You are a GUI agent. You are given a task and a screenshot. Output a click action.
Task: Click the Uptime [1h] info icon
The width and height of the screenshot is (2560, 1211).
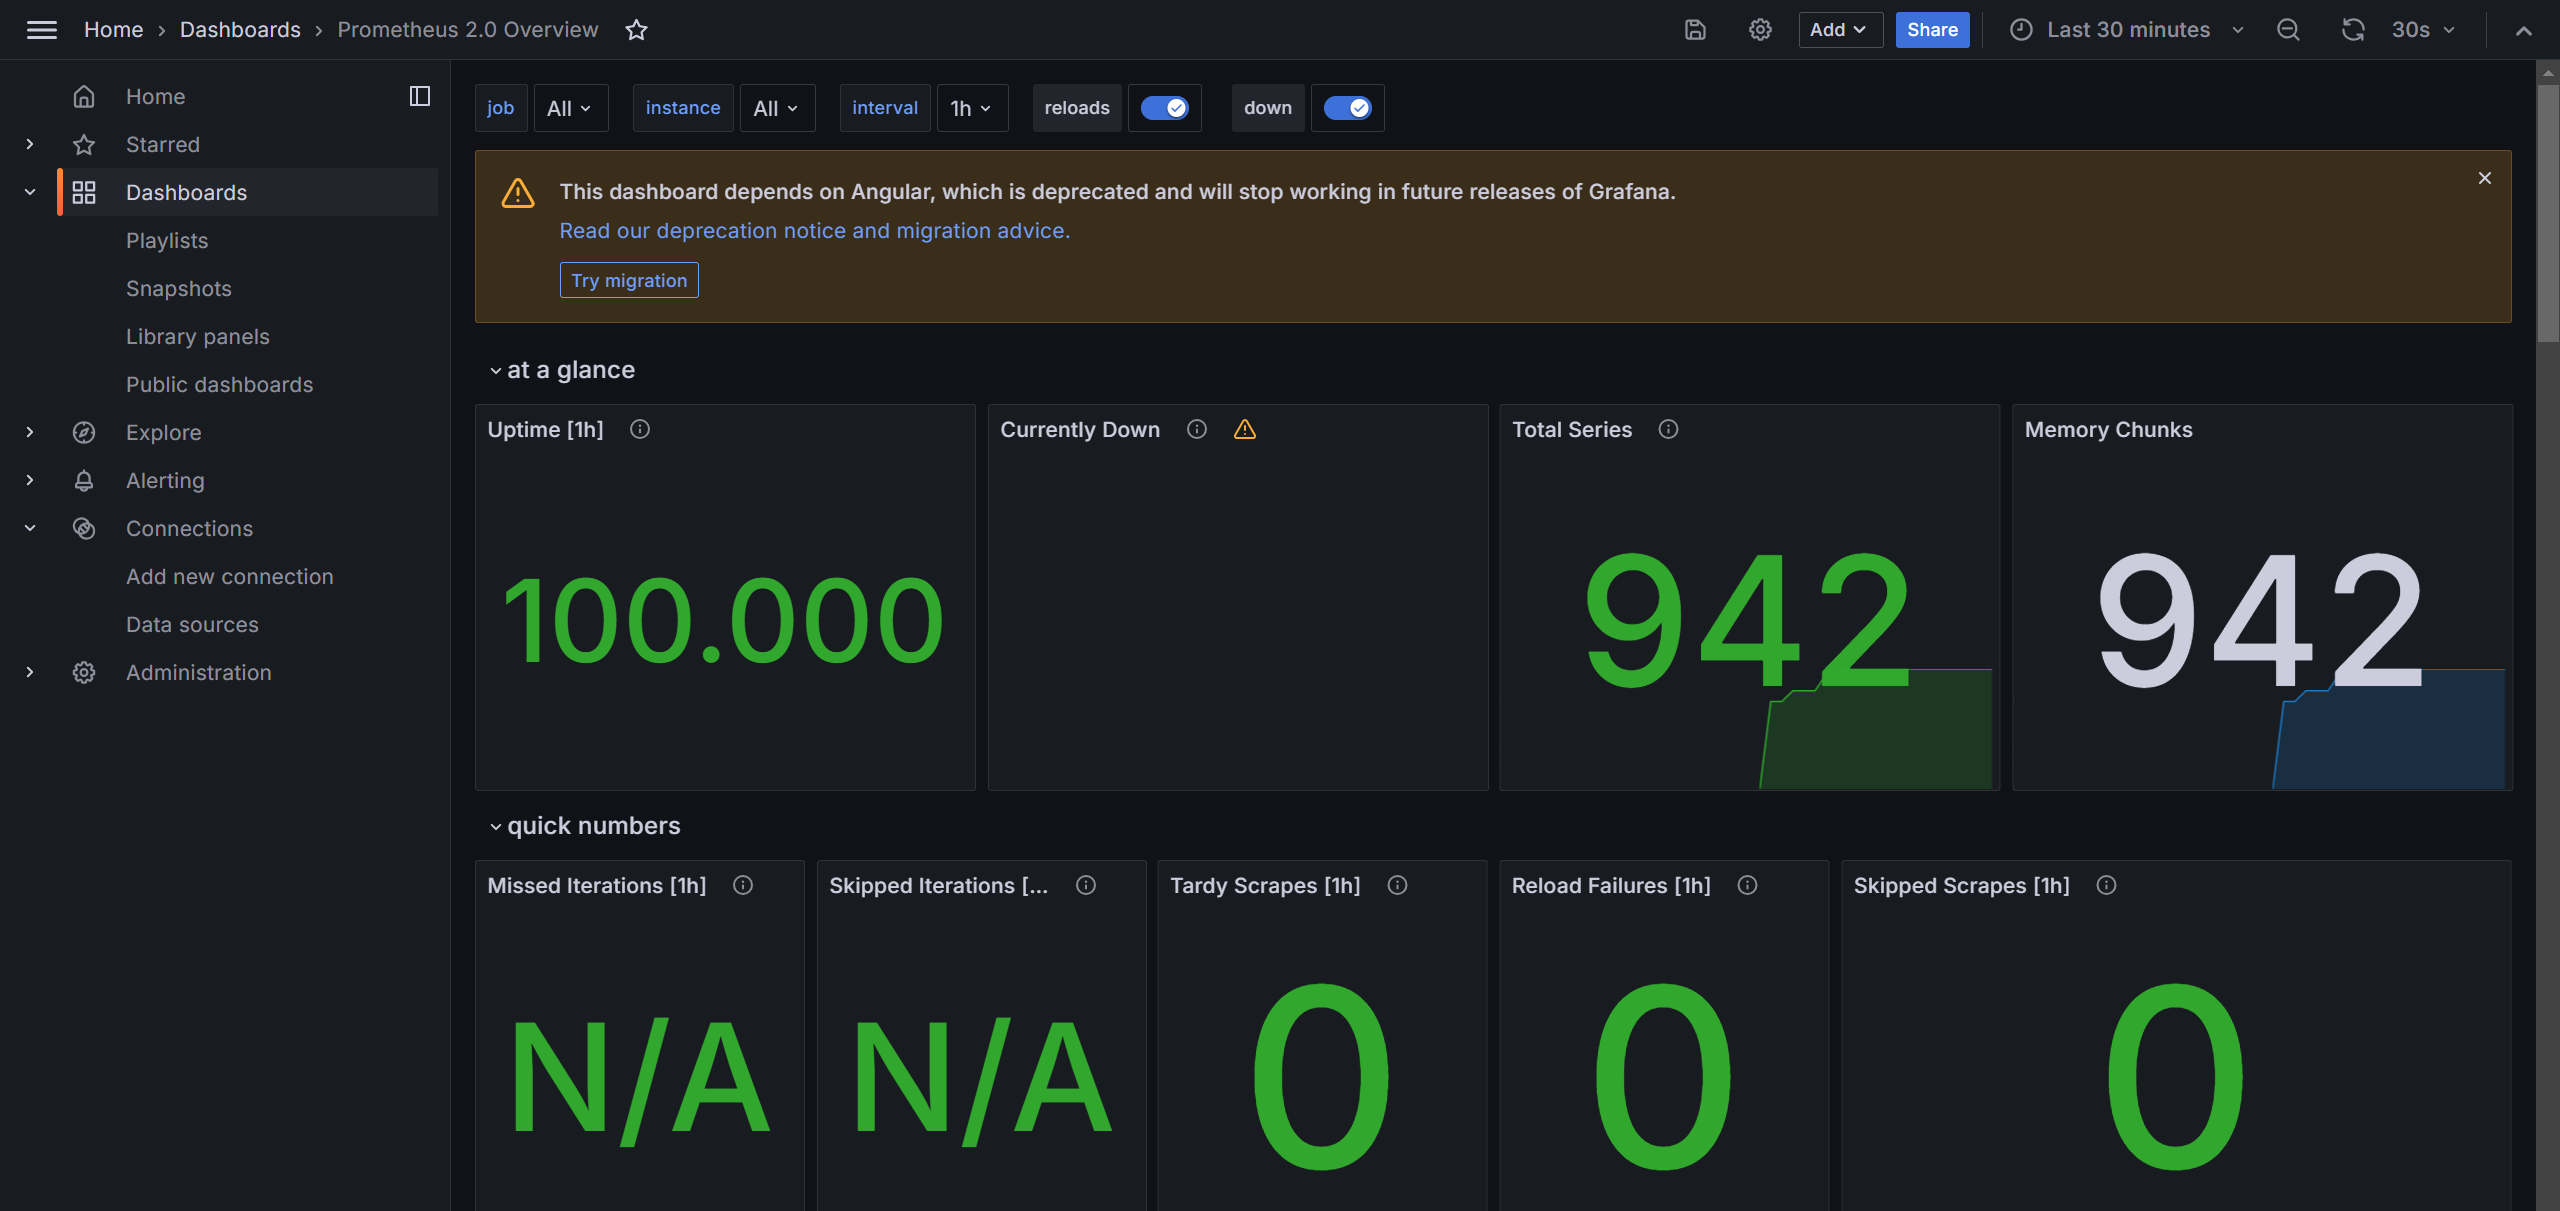(x=640, y=429)
